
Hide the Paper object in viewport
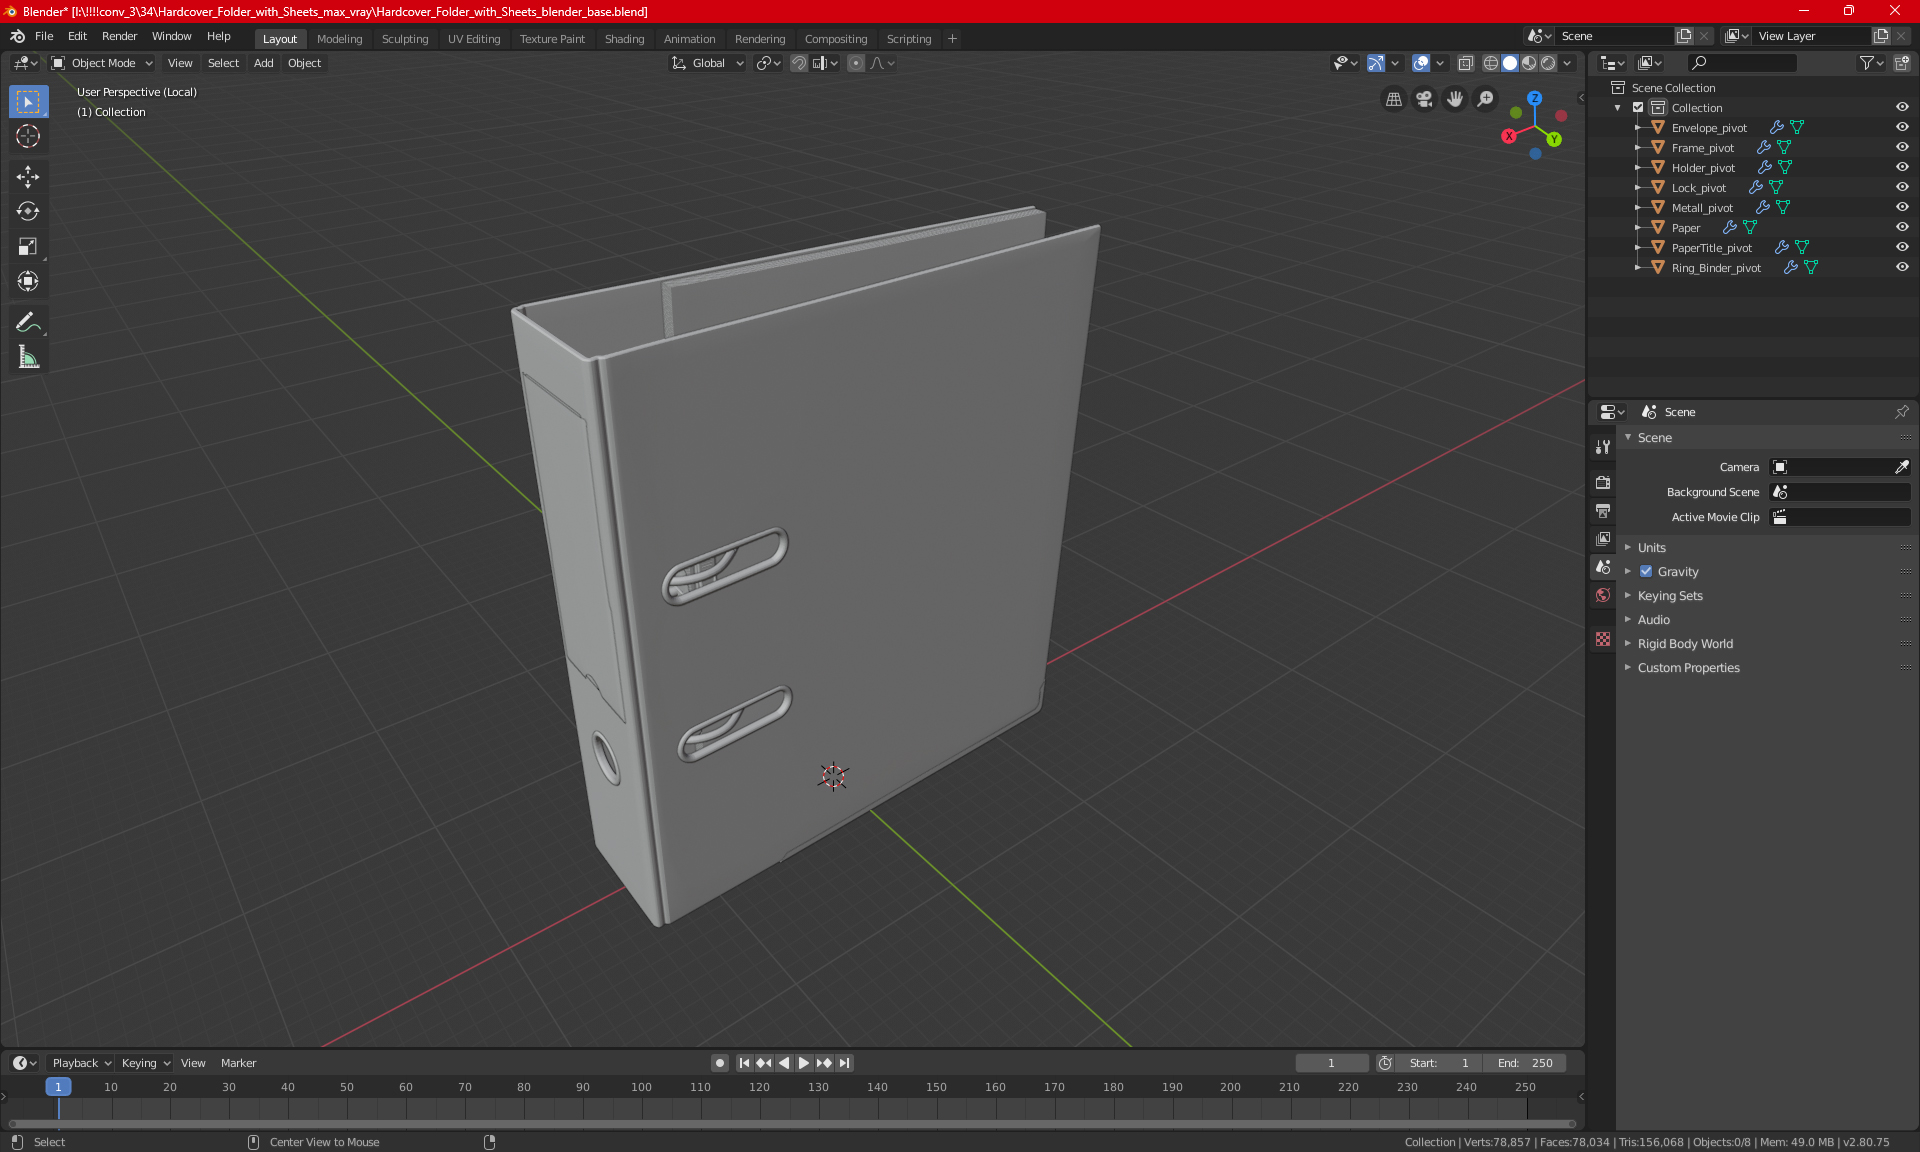(1902, 228)
